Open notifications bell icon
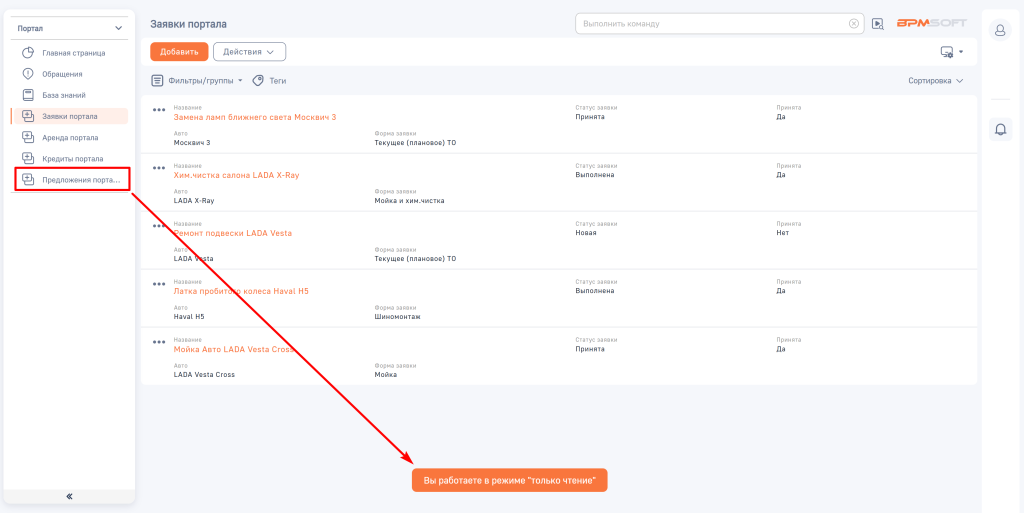The height and width of the screenshot is (513, 1024). [x=1000, y=129]
